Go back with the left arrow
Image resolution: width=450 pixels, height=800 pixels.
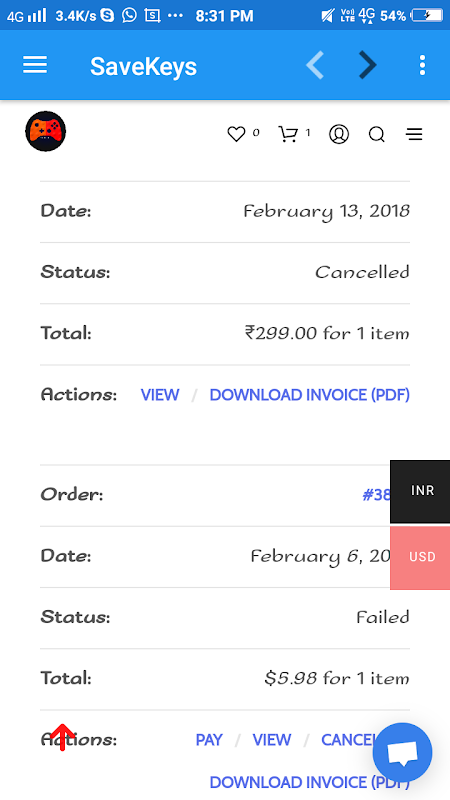[315, 65]
